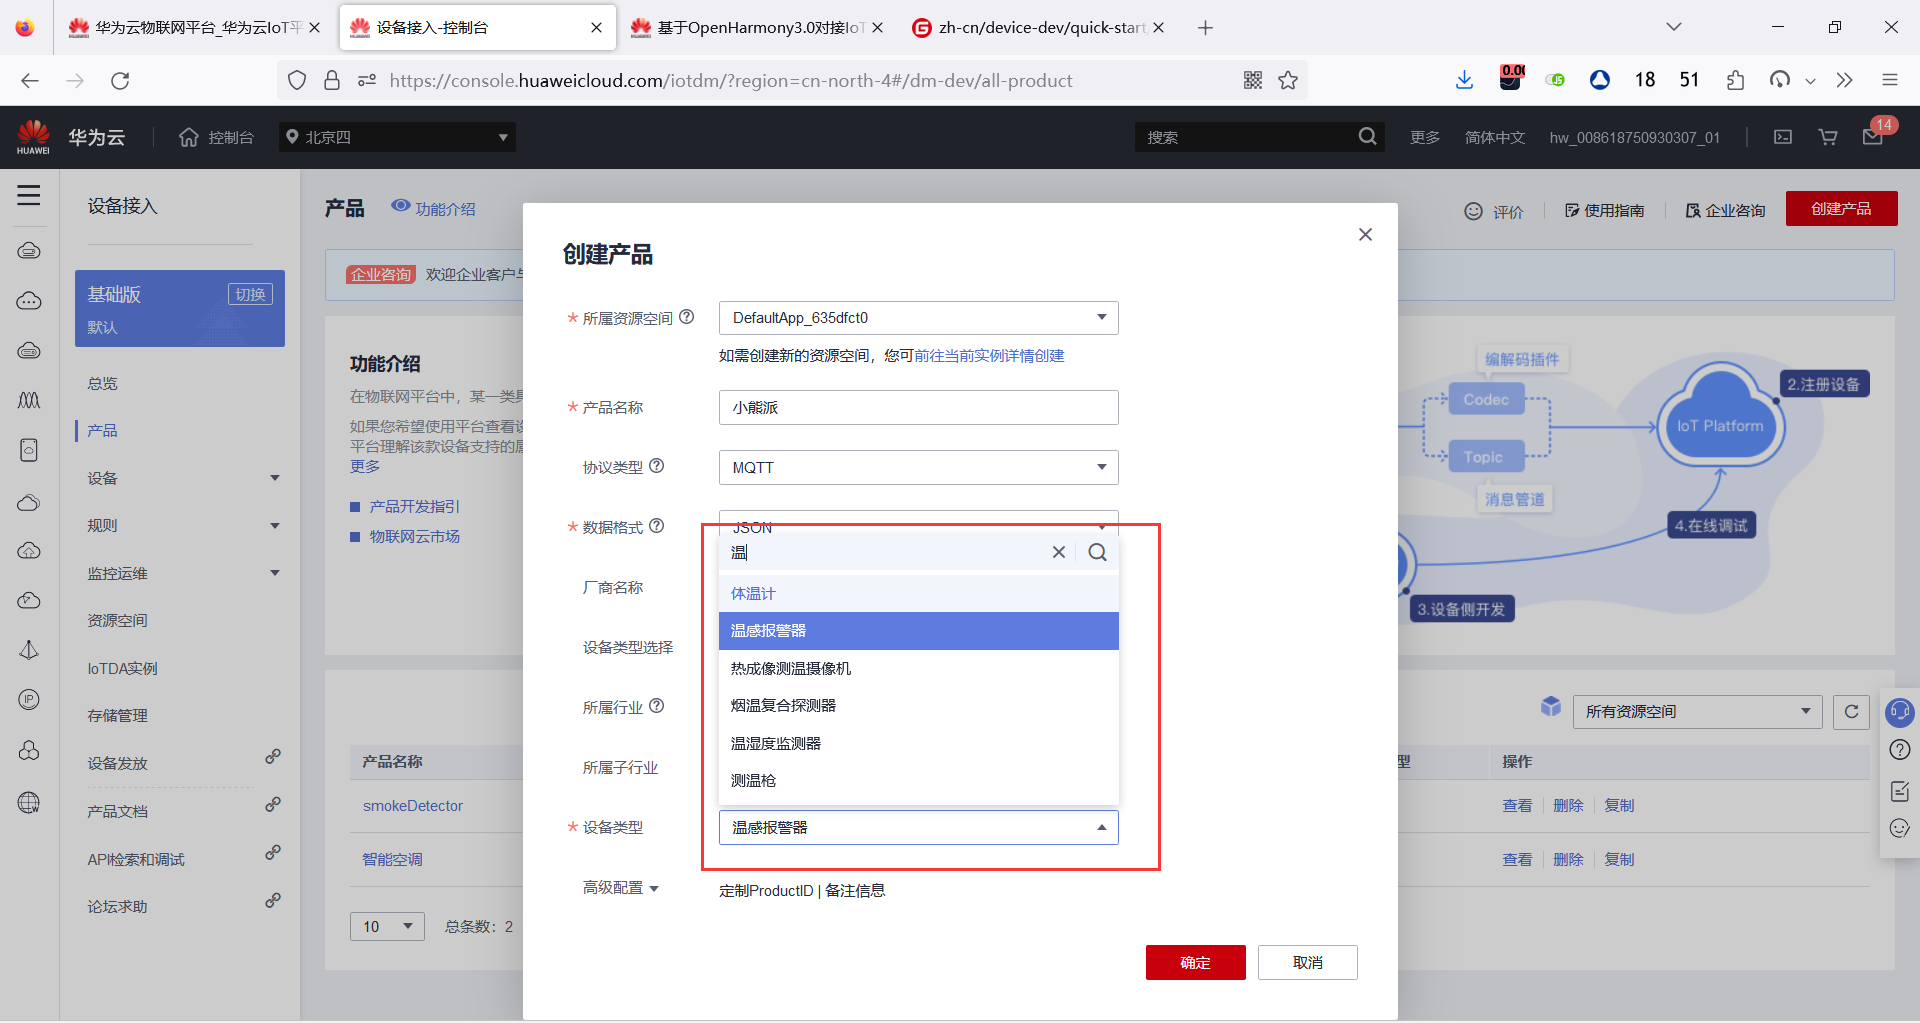
Task: Click the magnifier in the device type search box
Action: coord(1097,552)
